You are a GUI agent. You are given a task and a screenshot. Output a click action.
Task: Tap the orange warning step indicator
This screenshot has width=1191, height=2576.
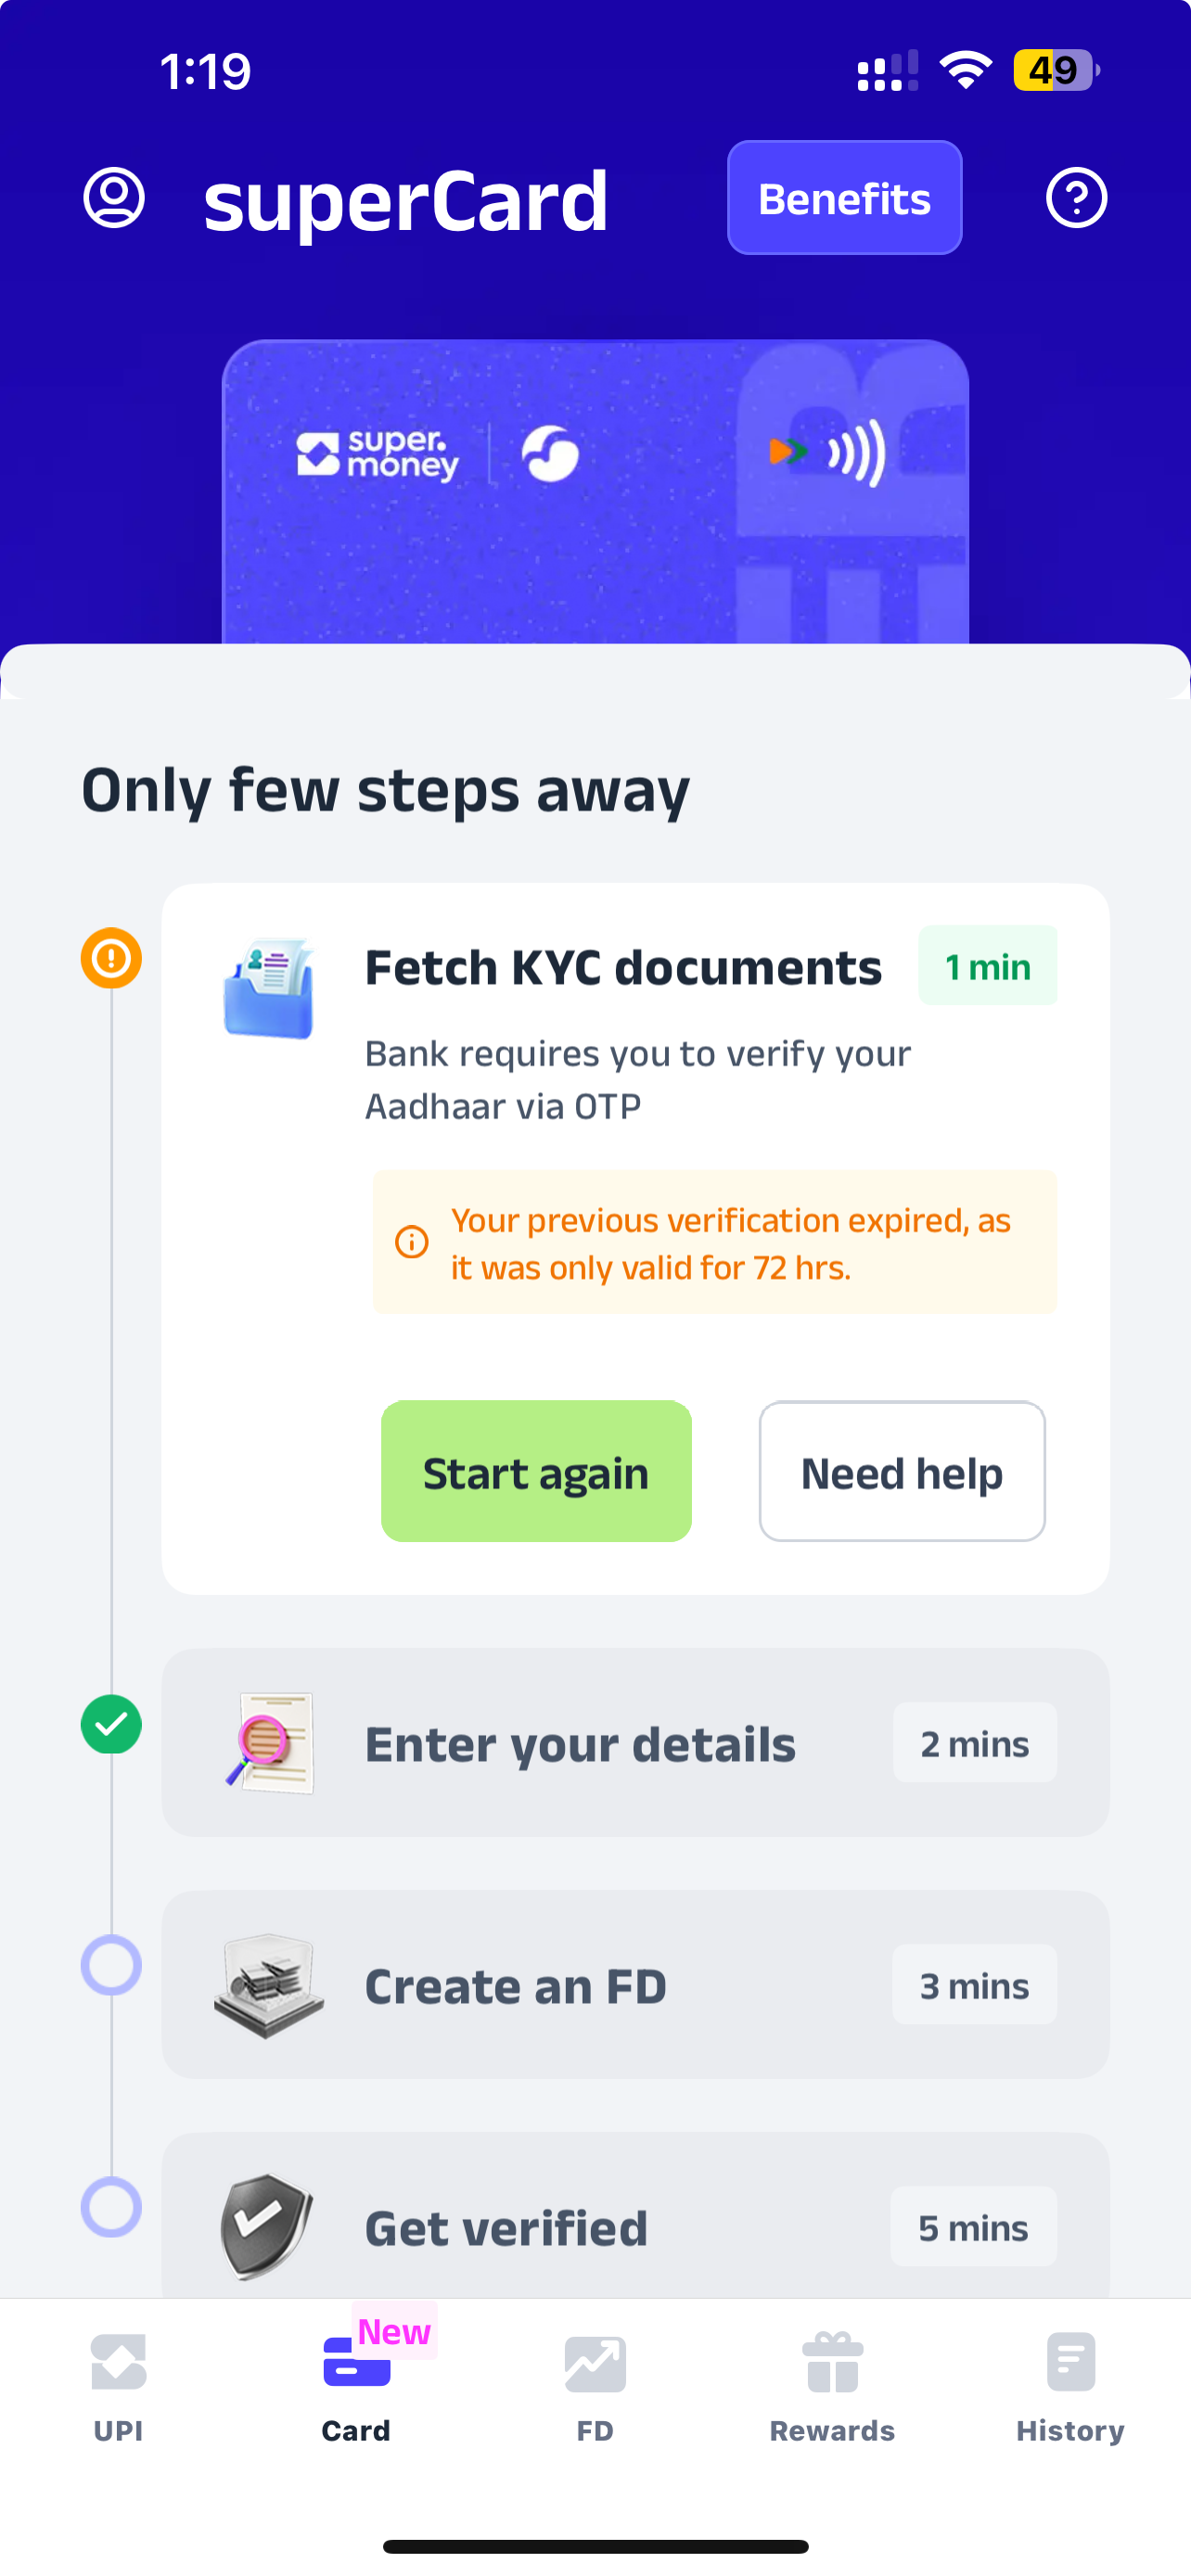click(111, 958)
